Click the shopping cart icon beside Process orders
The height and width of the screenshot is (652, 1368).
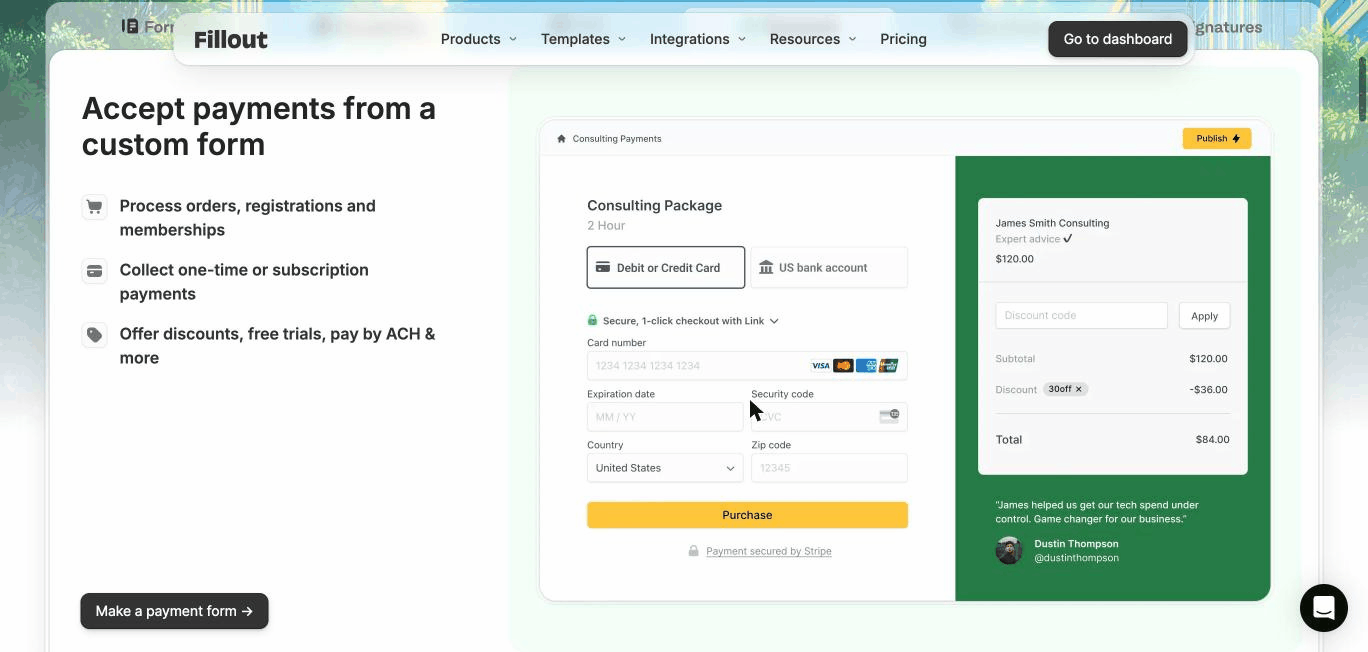point(94,207)
